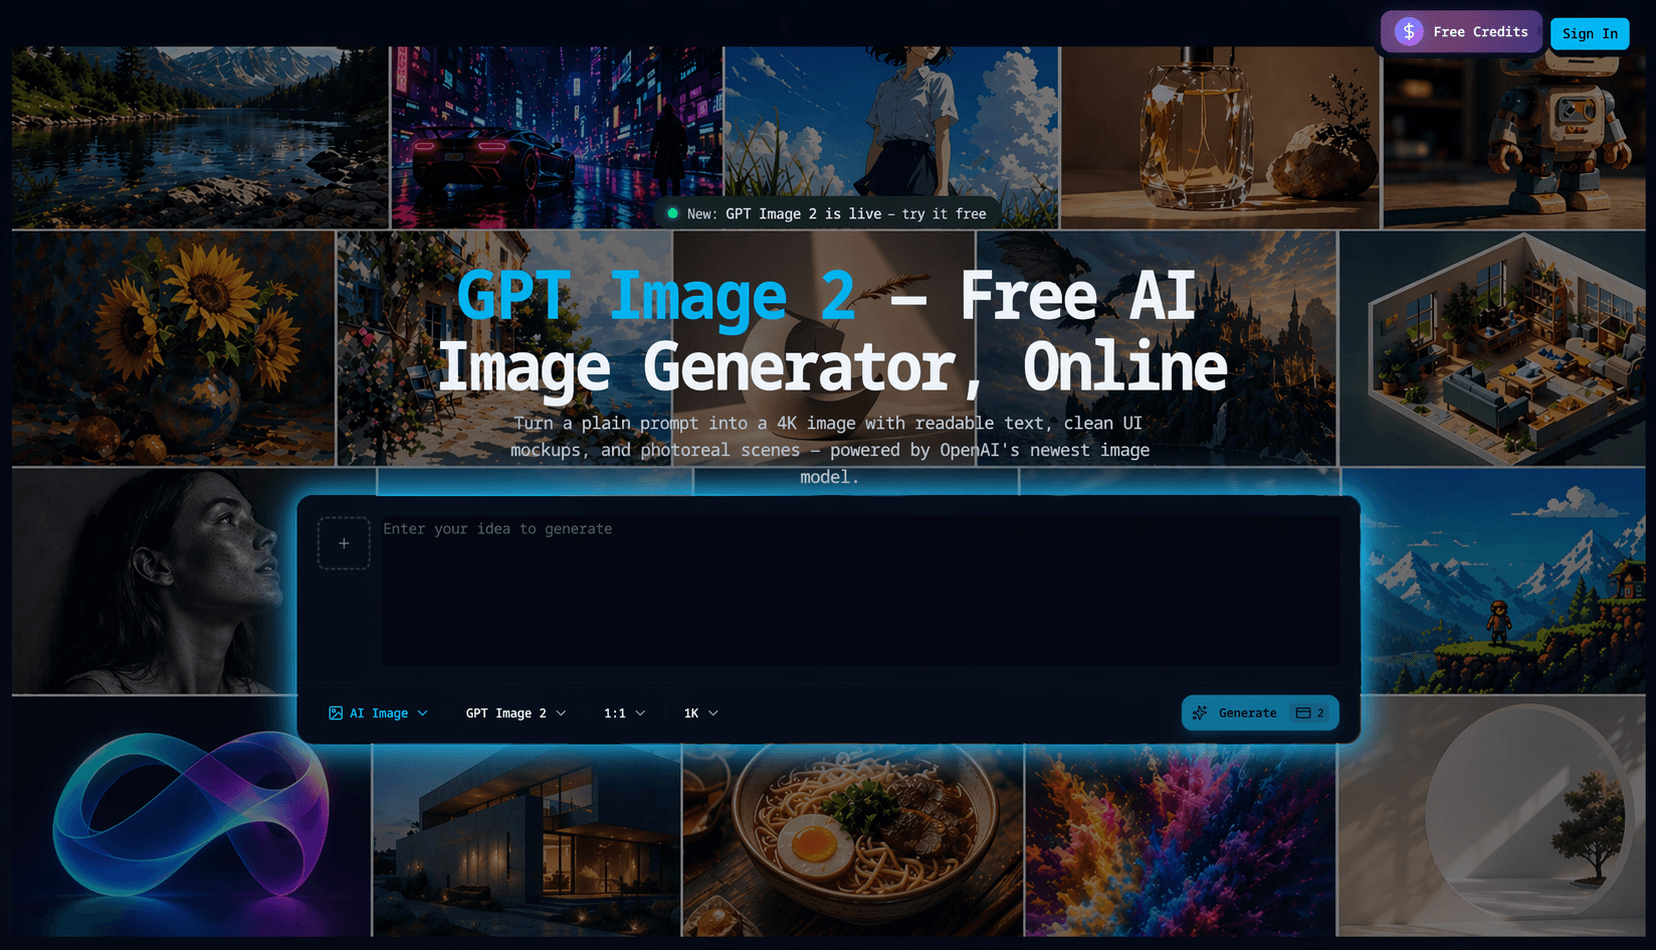
Task: Click the chevron next to 1K
Action: 713,713
